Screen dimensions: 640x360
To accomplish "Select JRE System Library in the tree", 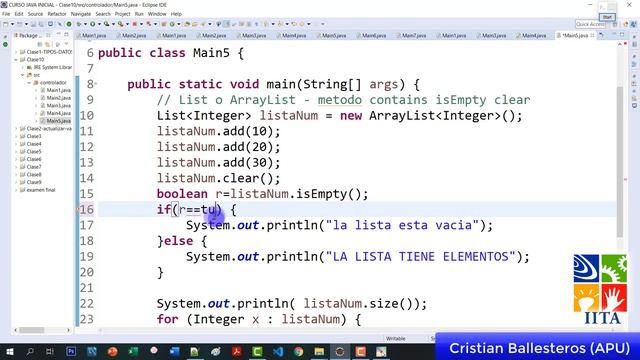I will coord(49,67).
